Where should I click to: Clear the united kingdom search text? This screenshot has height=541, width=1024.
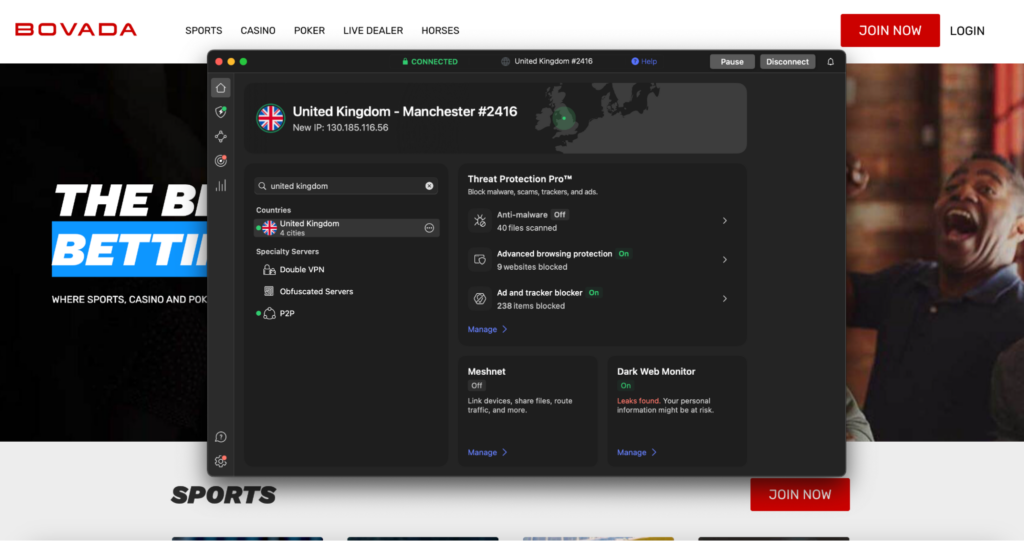[429, 186]
